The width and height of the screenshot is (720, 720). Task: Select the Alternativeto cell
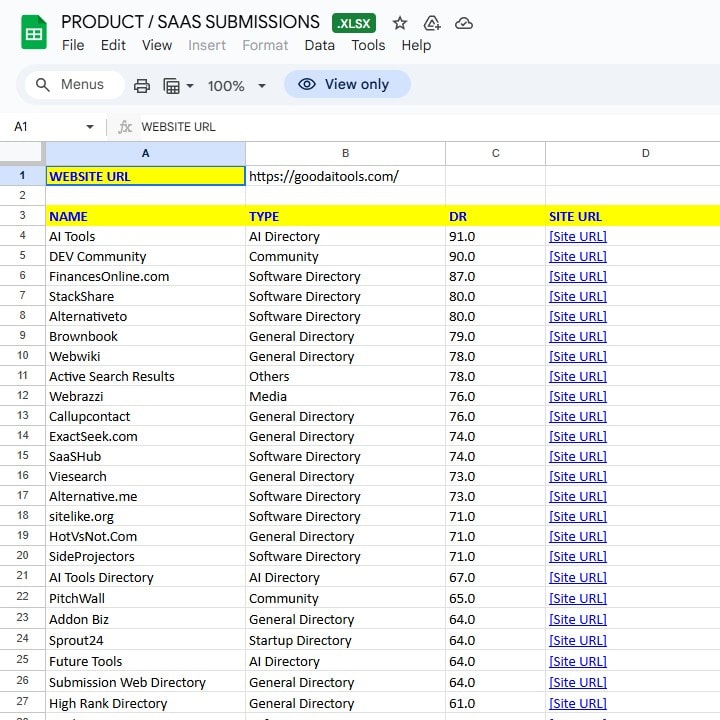pyautogui.click(x=146, y=316)
